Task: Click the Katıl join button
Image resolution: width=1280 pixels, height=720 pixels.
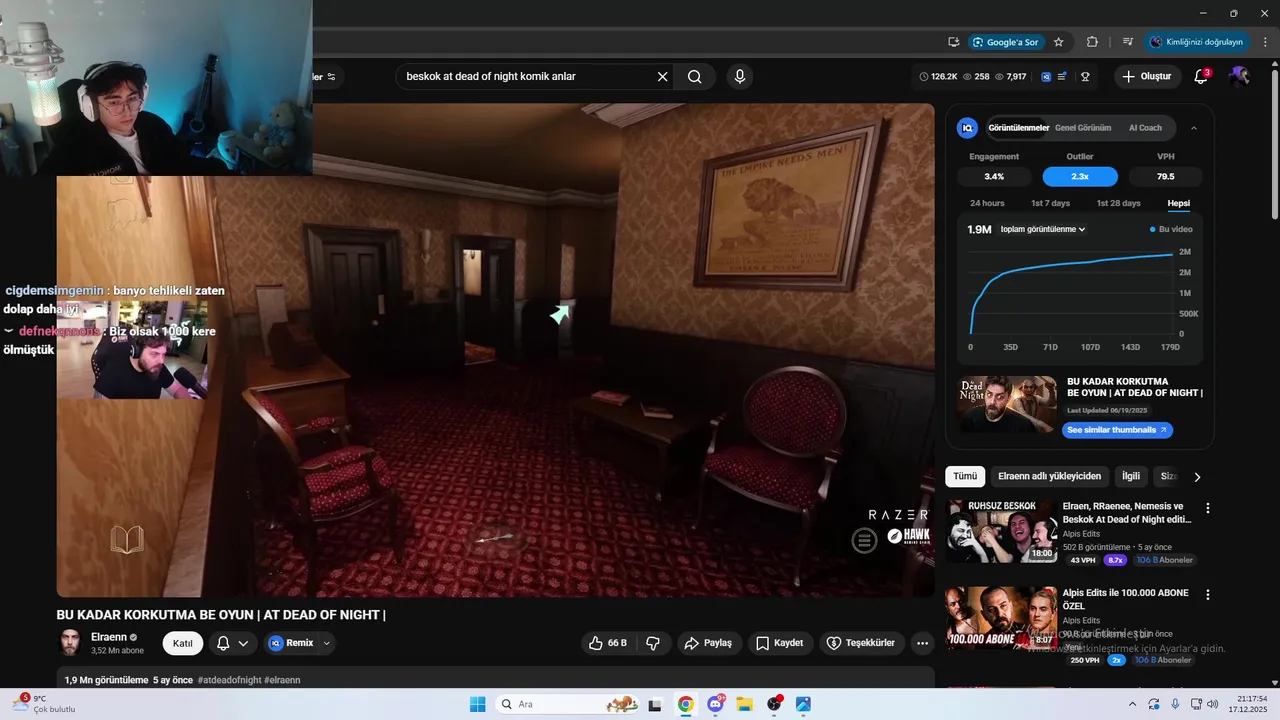Action: tap(183, 643)
